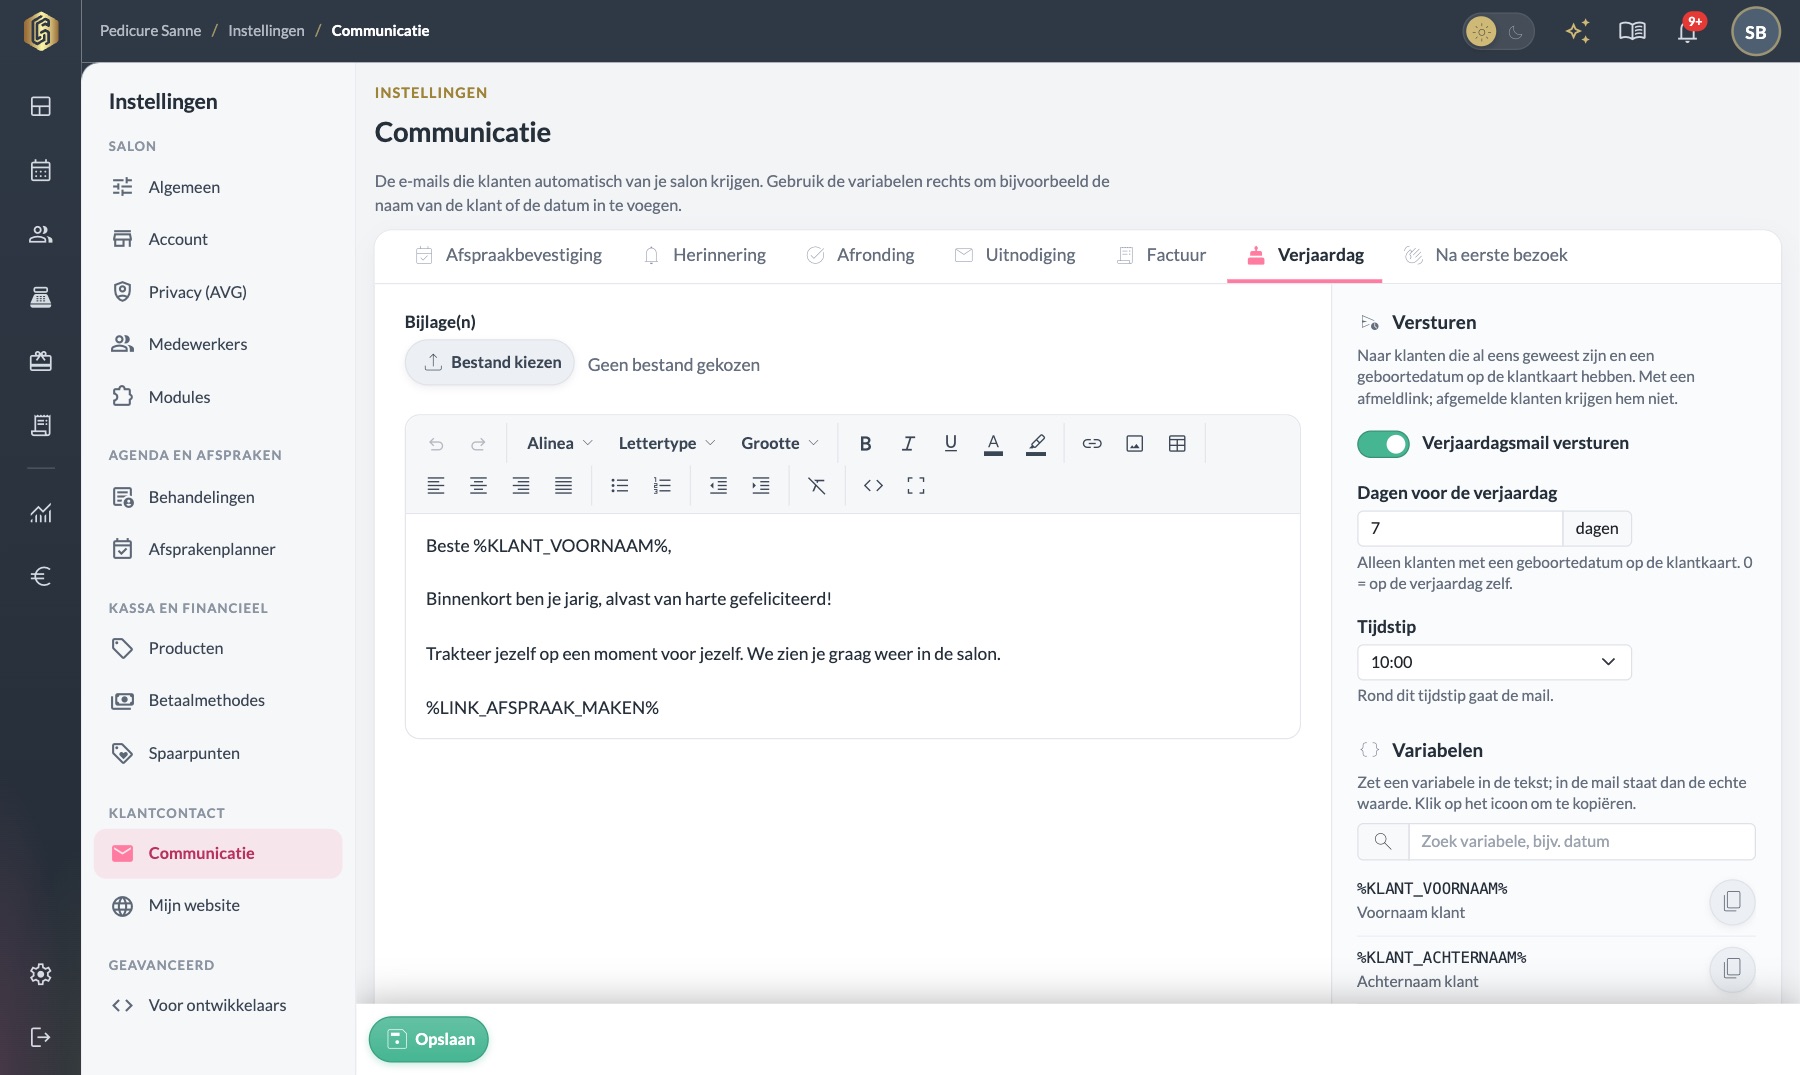
Task: Insert a table in the editor
Action: click(x=1177, y=443)
